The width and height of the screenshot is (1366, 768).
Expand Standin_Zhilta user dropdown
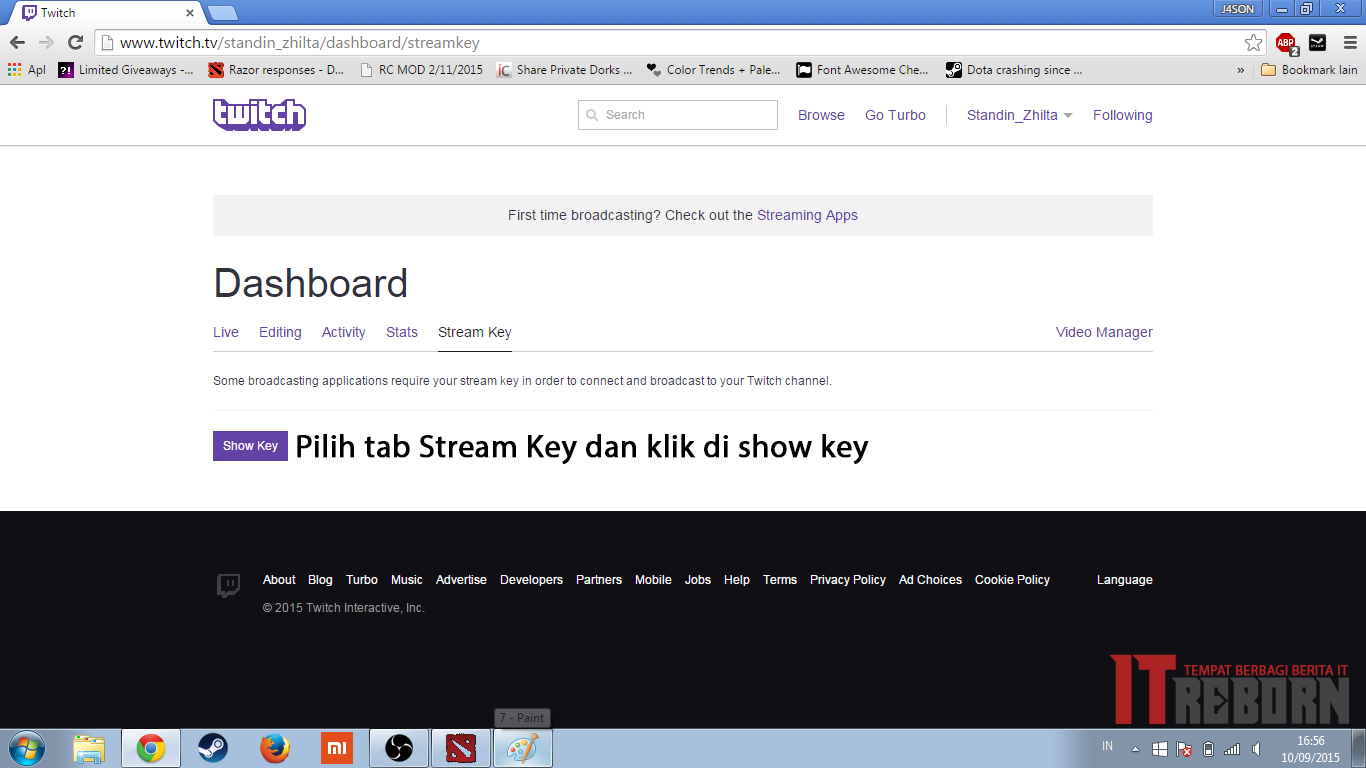pyautogui.click(x=1019, y=115)
